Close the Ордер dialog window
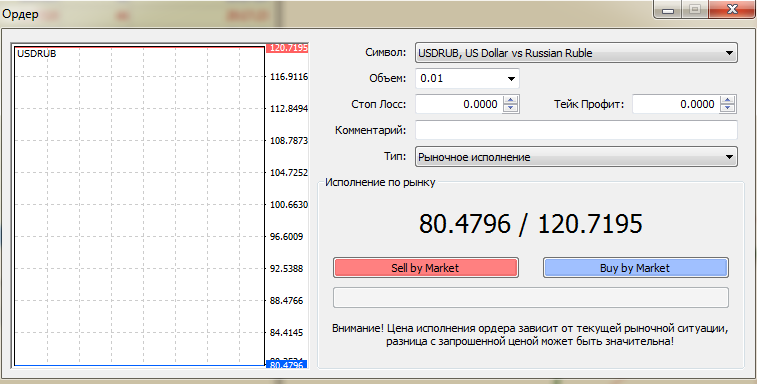Image resolution: width=757 pixels, height=384 pixels. coord(732,9)
